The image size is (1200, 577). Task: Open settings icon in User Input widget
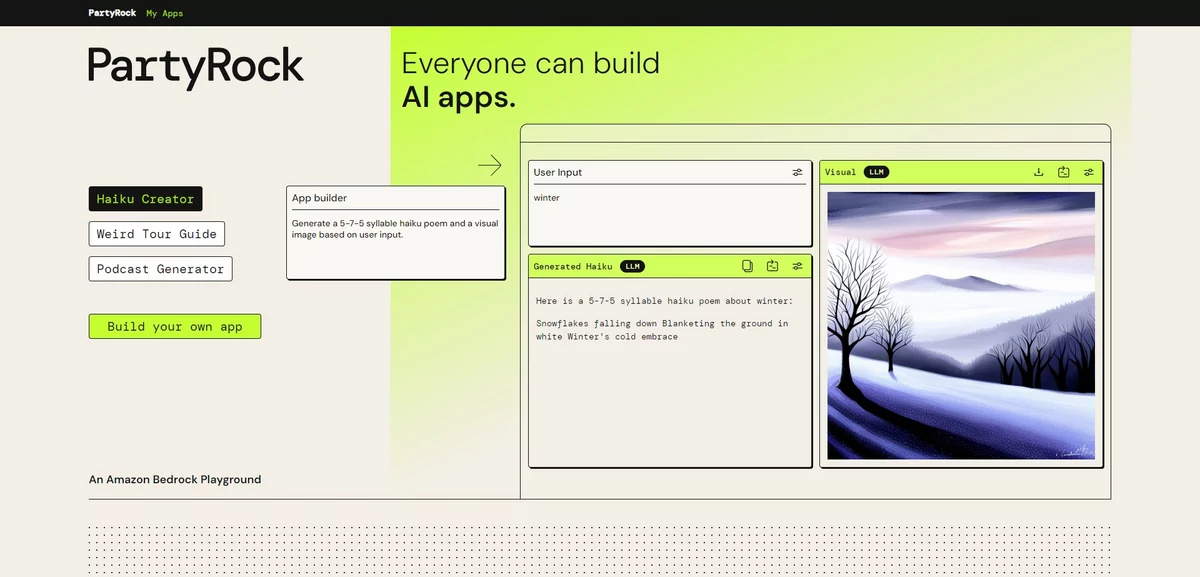click(797, 172)
